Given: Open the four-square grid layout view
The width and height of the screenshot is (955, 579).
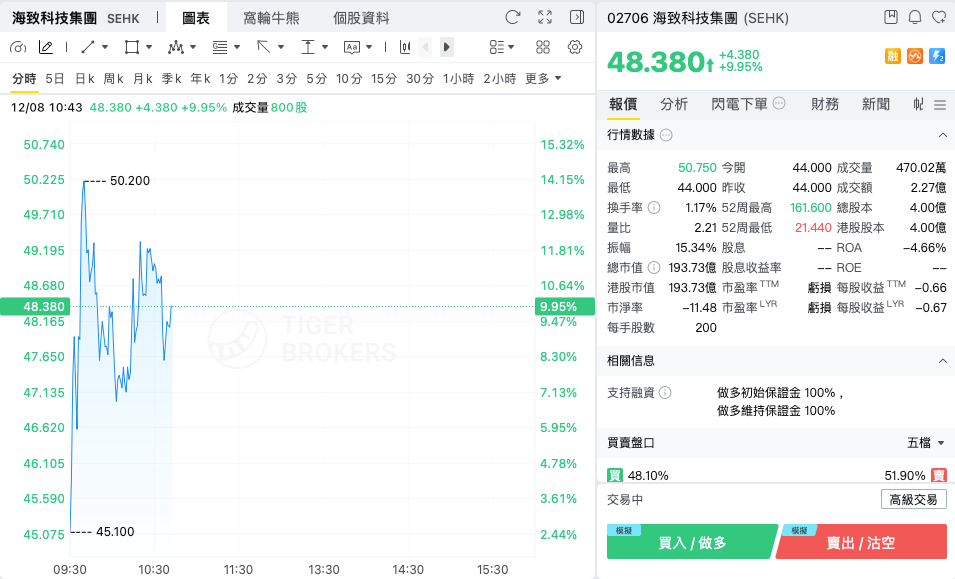Looking at the screenshot, I should [543, 47].
